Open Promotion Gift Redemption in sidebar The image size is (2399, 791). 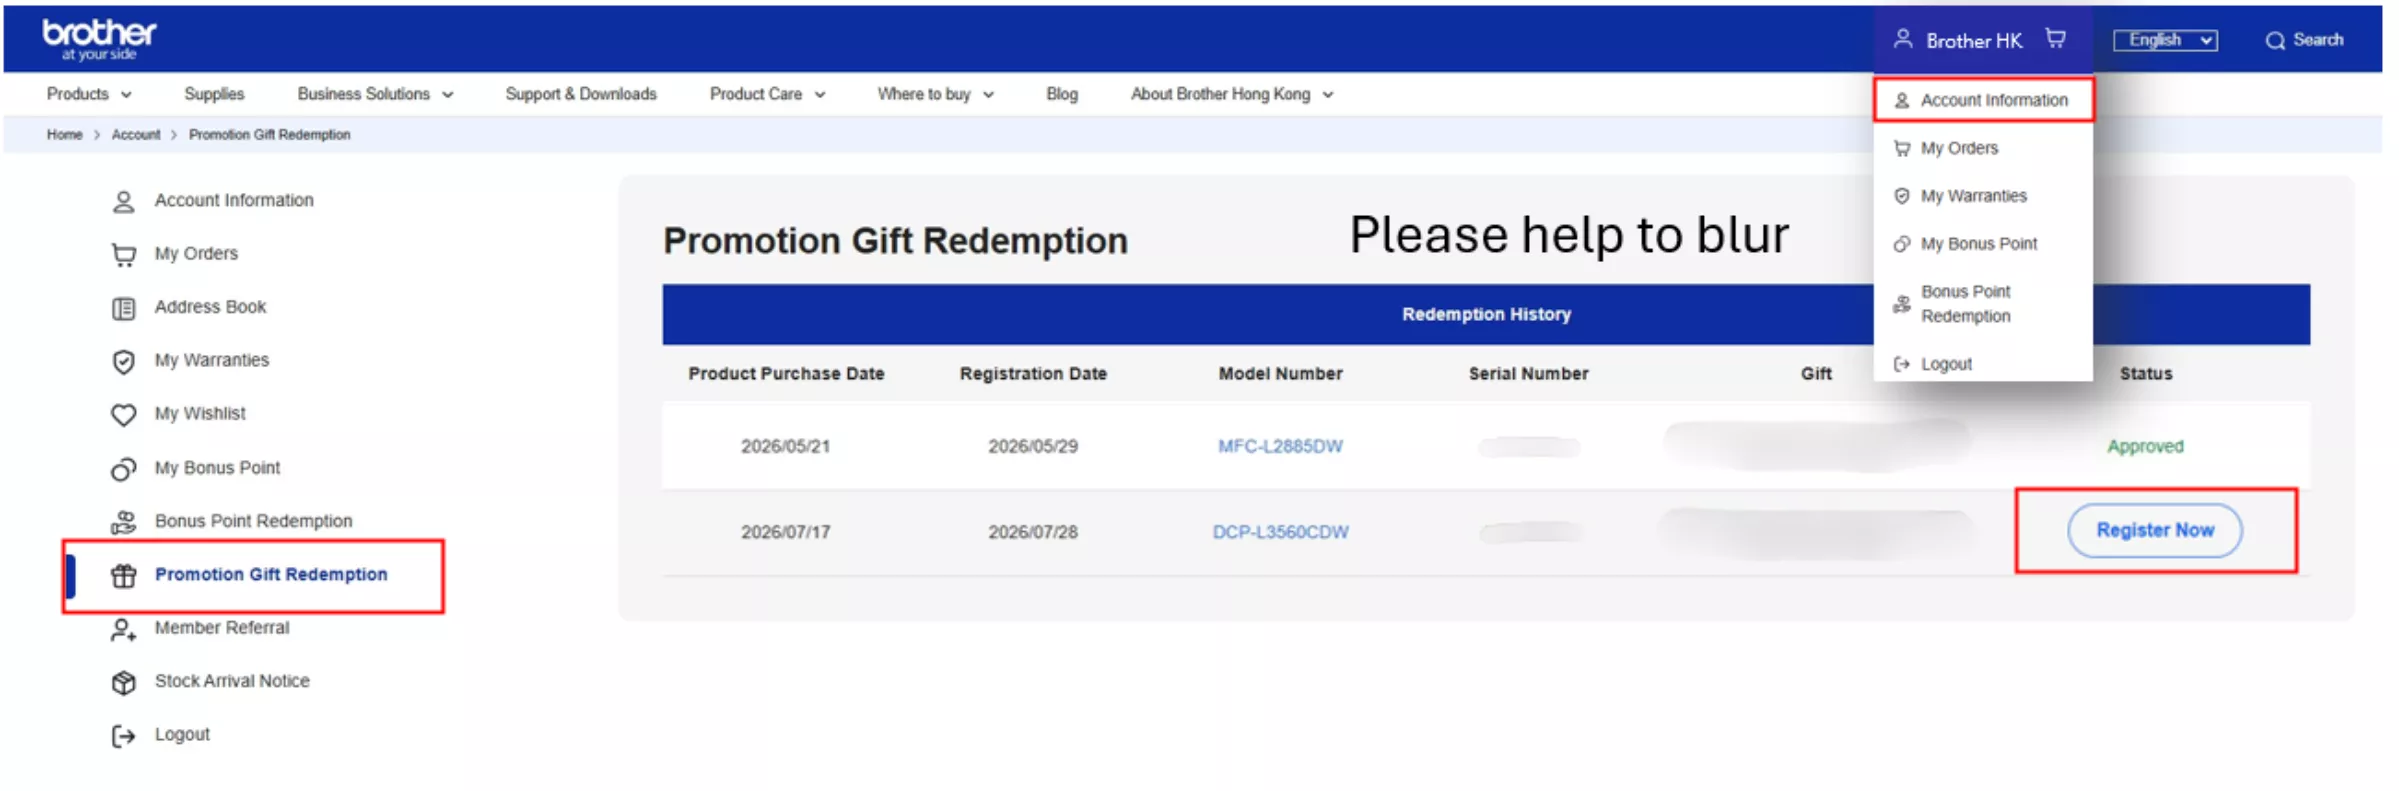click(271, 575)
